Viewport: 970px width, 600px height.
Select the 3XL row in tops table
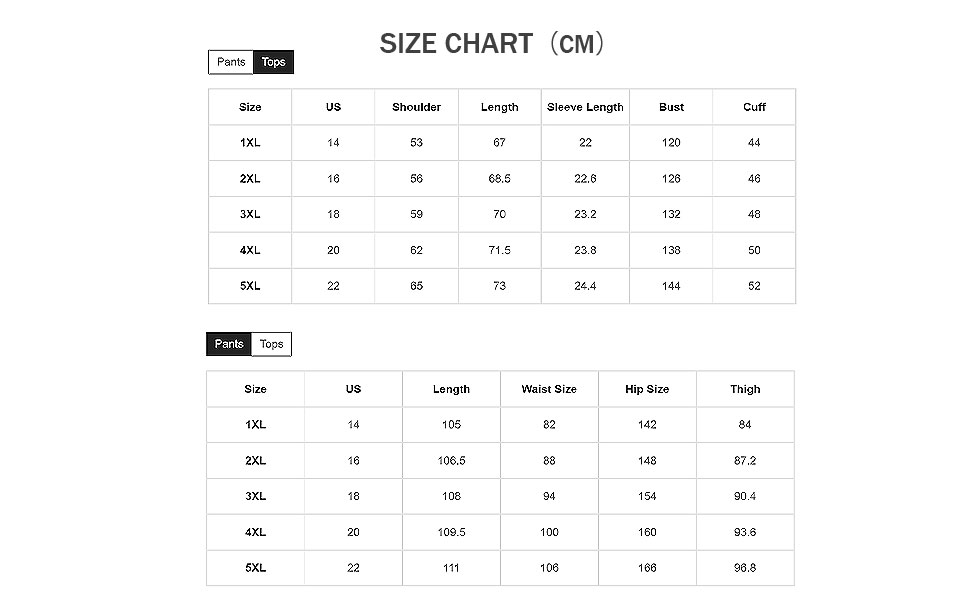pyautogui.click(x=502, y=215)
